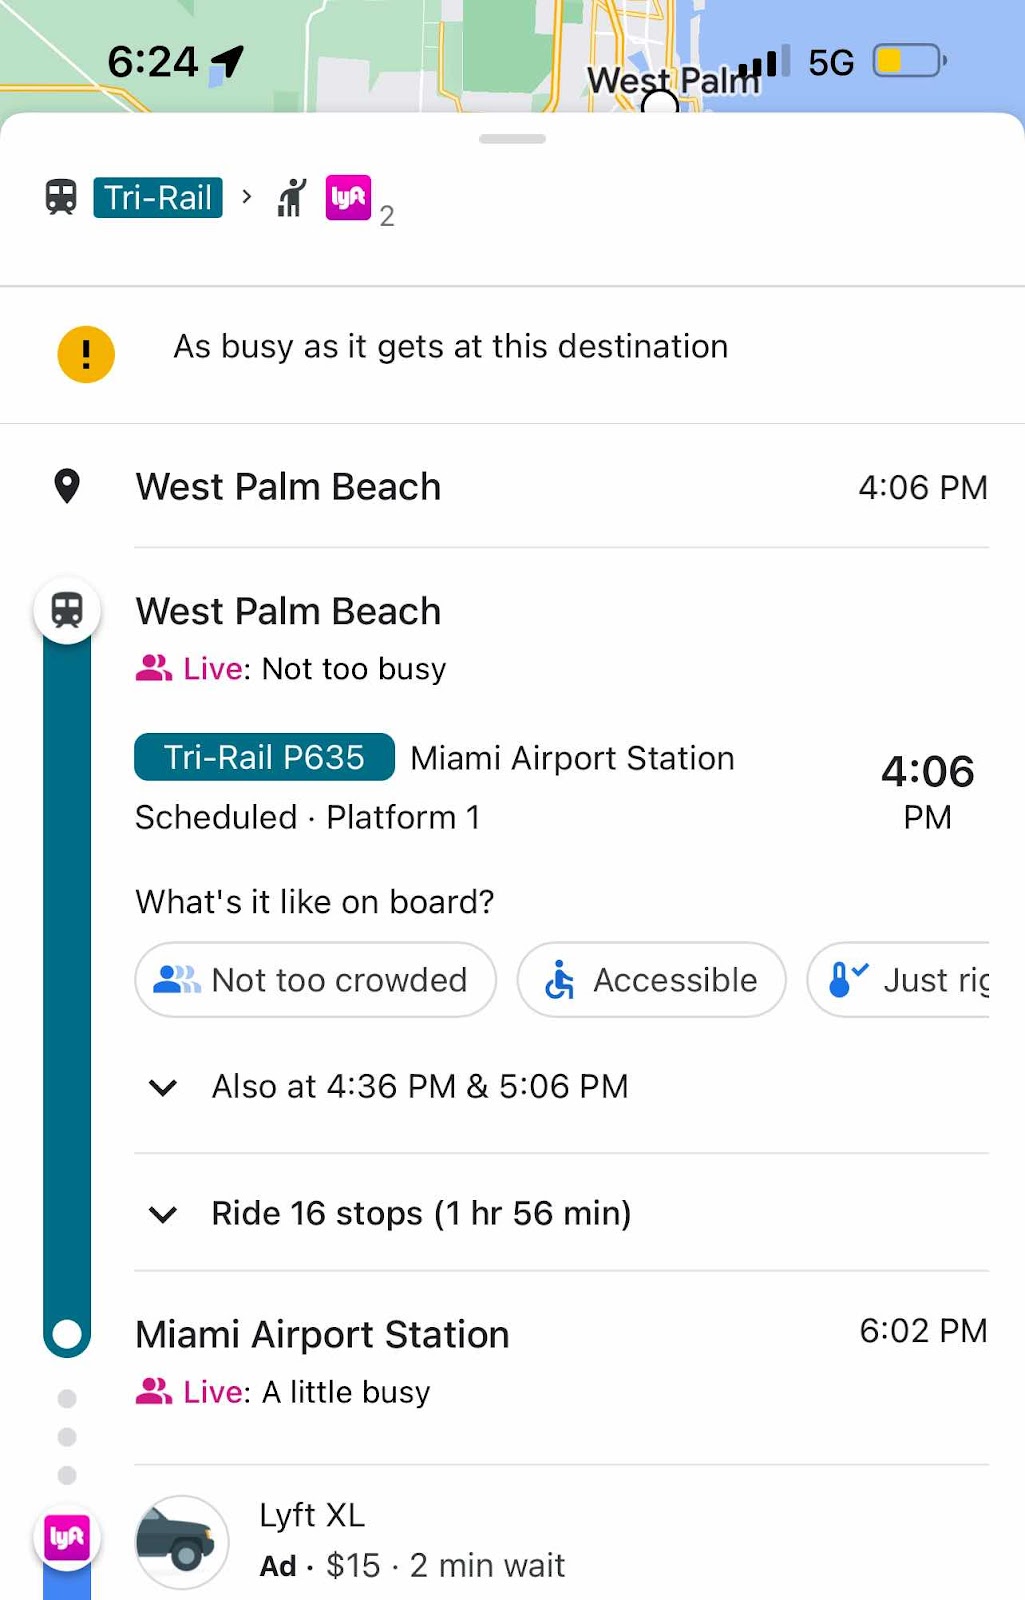Tap the walking person icon

pyautogui.click(x=291, y=197)
